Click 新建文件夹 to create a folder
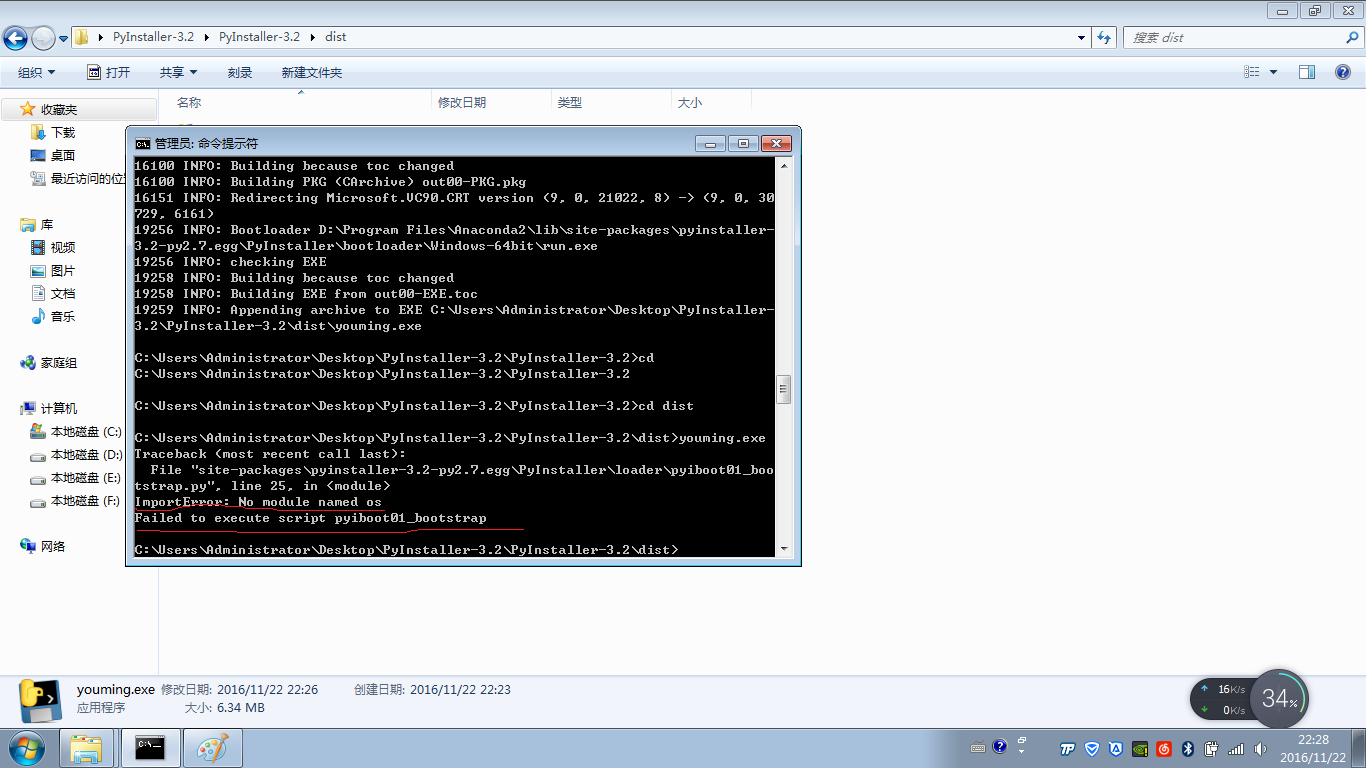Image resolution: width=1366 pixels, height=768 pixels. click(x=311, y=73)
